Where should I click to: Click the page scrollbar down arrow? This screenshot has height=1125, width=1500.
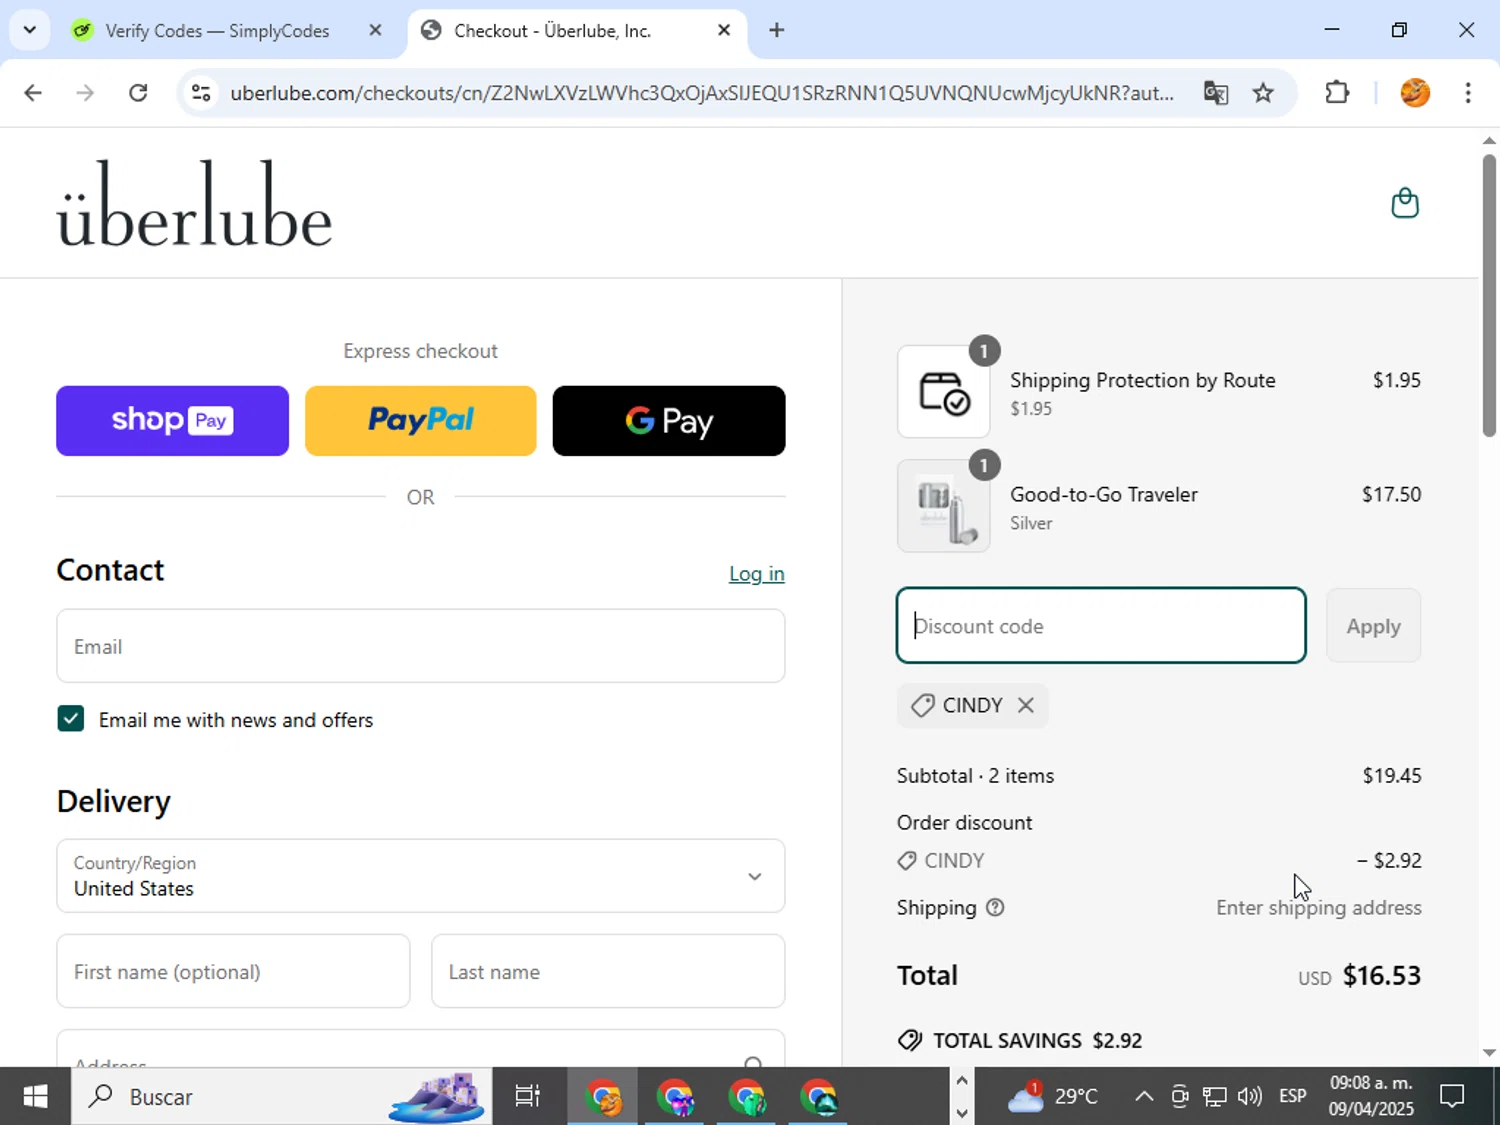[1489, 1052]
